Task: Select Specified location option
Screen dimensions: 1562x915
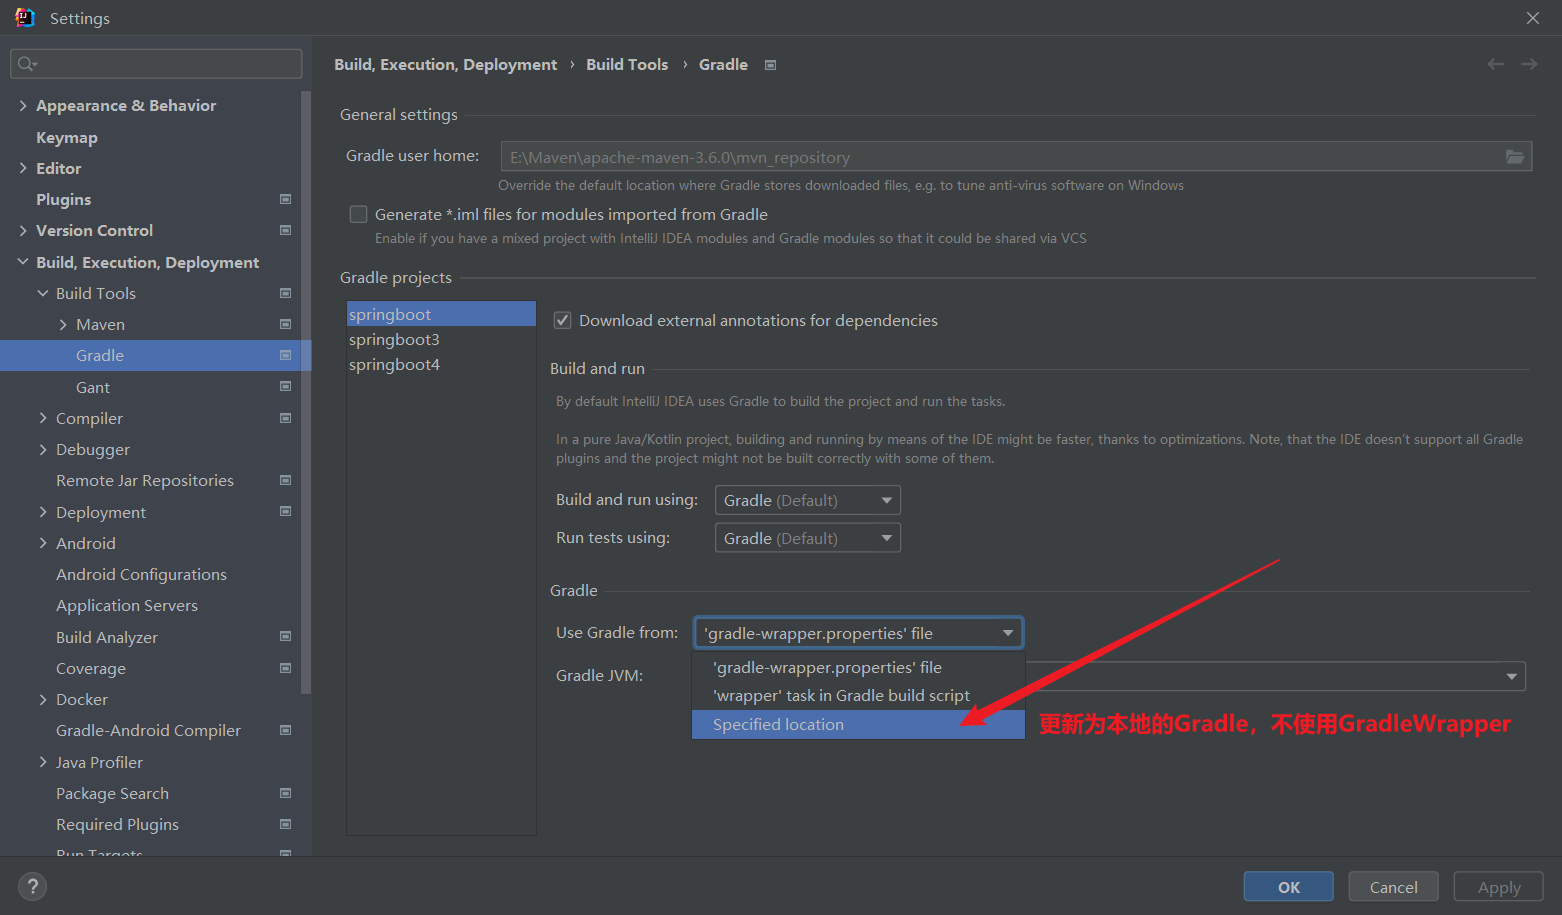Action: [x=858, y=724]
